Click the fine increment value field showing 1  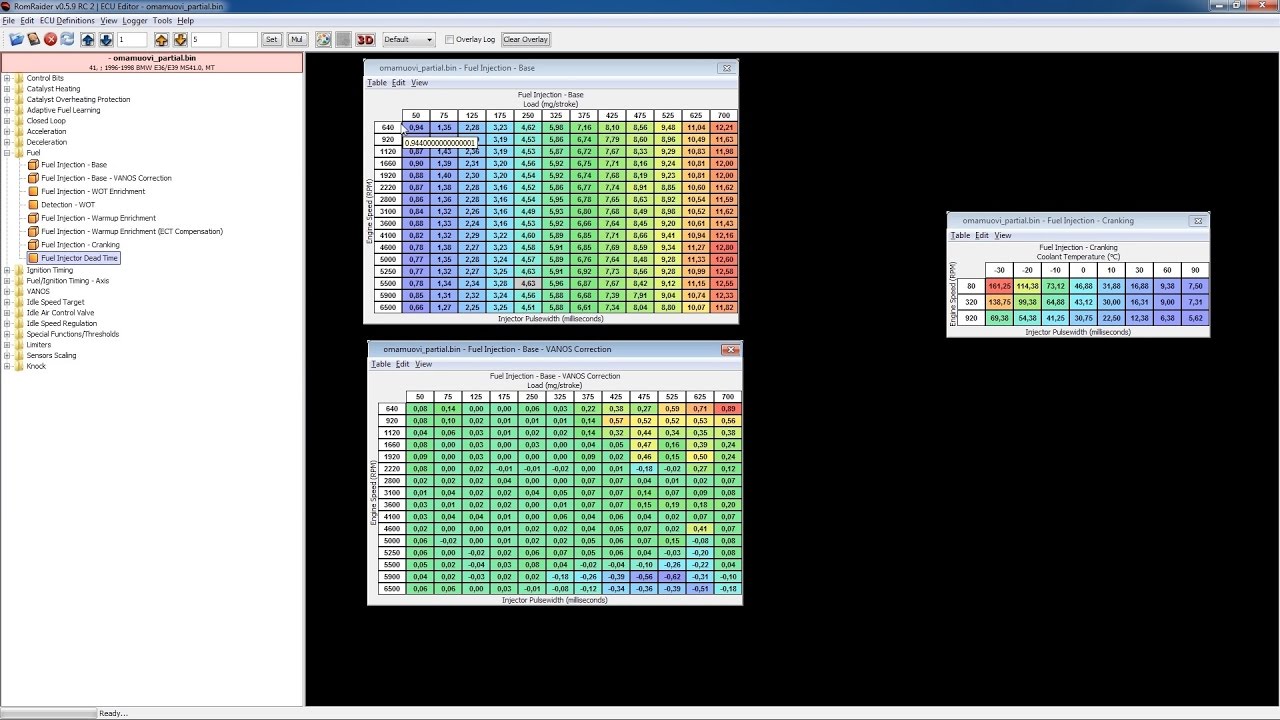click(x=132, y=39)
